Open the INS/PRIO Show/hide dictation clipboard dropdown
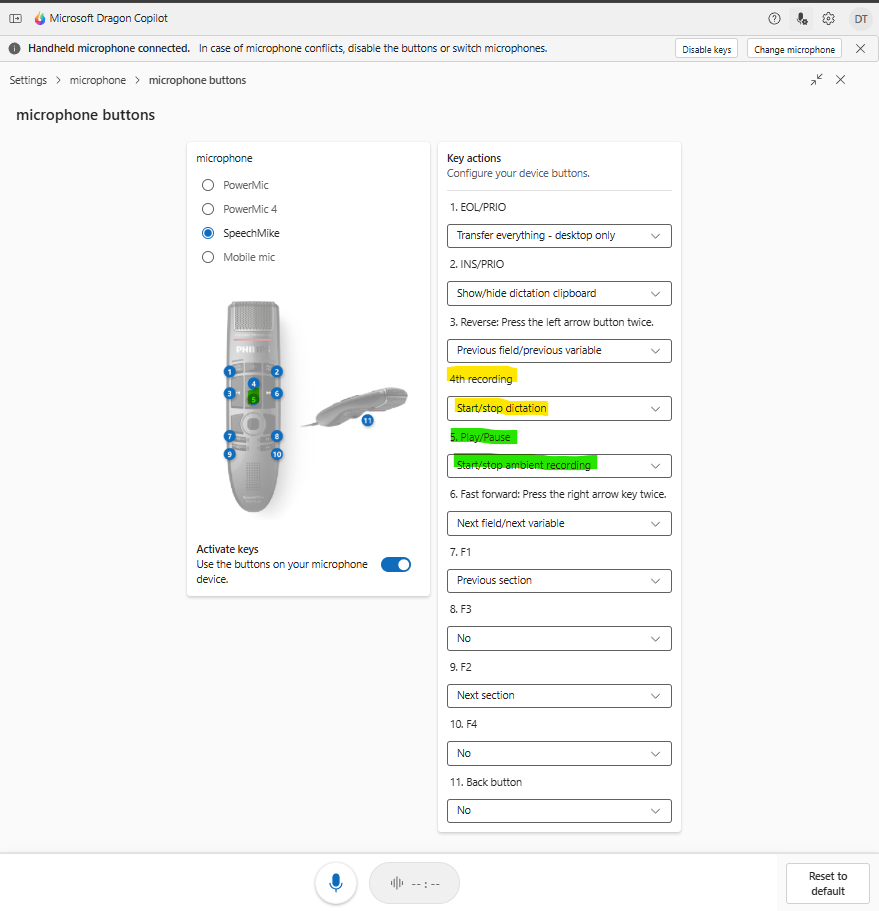Viewport: 879px width, 911px height. click(559, 293)
